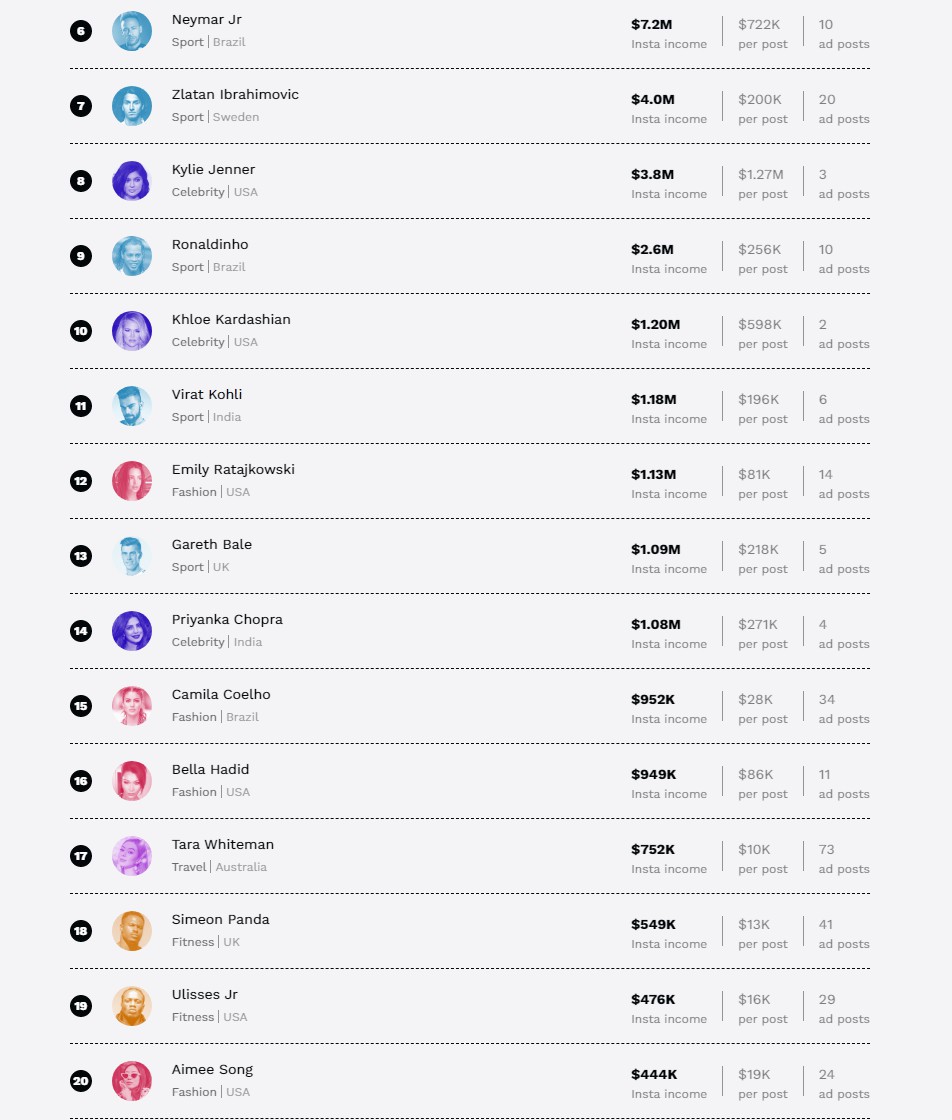Viewport: 952px width, 1120px height.
Task: Open Virat Kohli's name link
Action: (206, 394)
